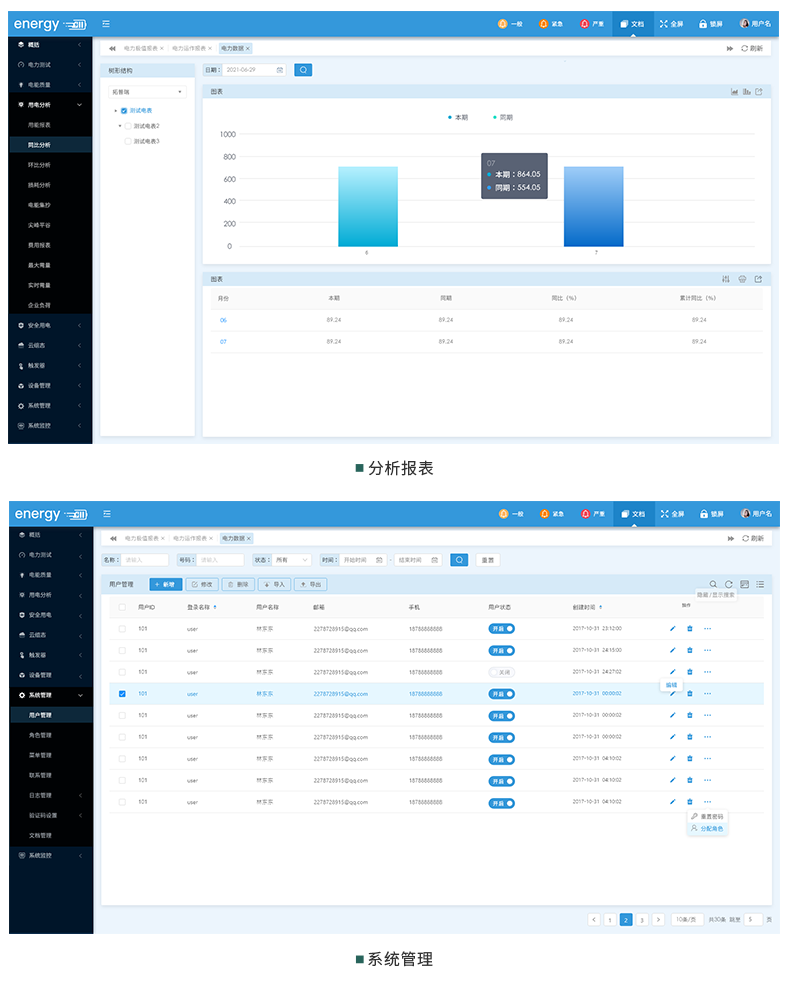Go to page 3 in pagination
Screen dimensions: 790x983
tap(642, 920)
